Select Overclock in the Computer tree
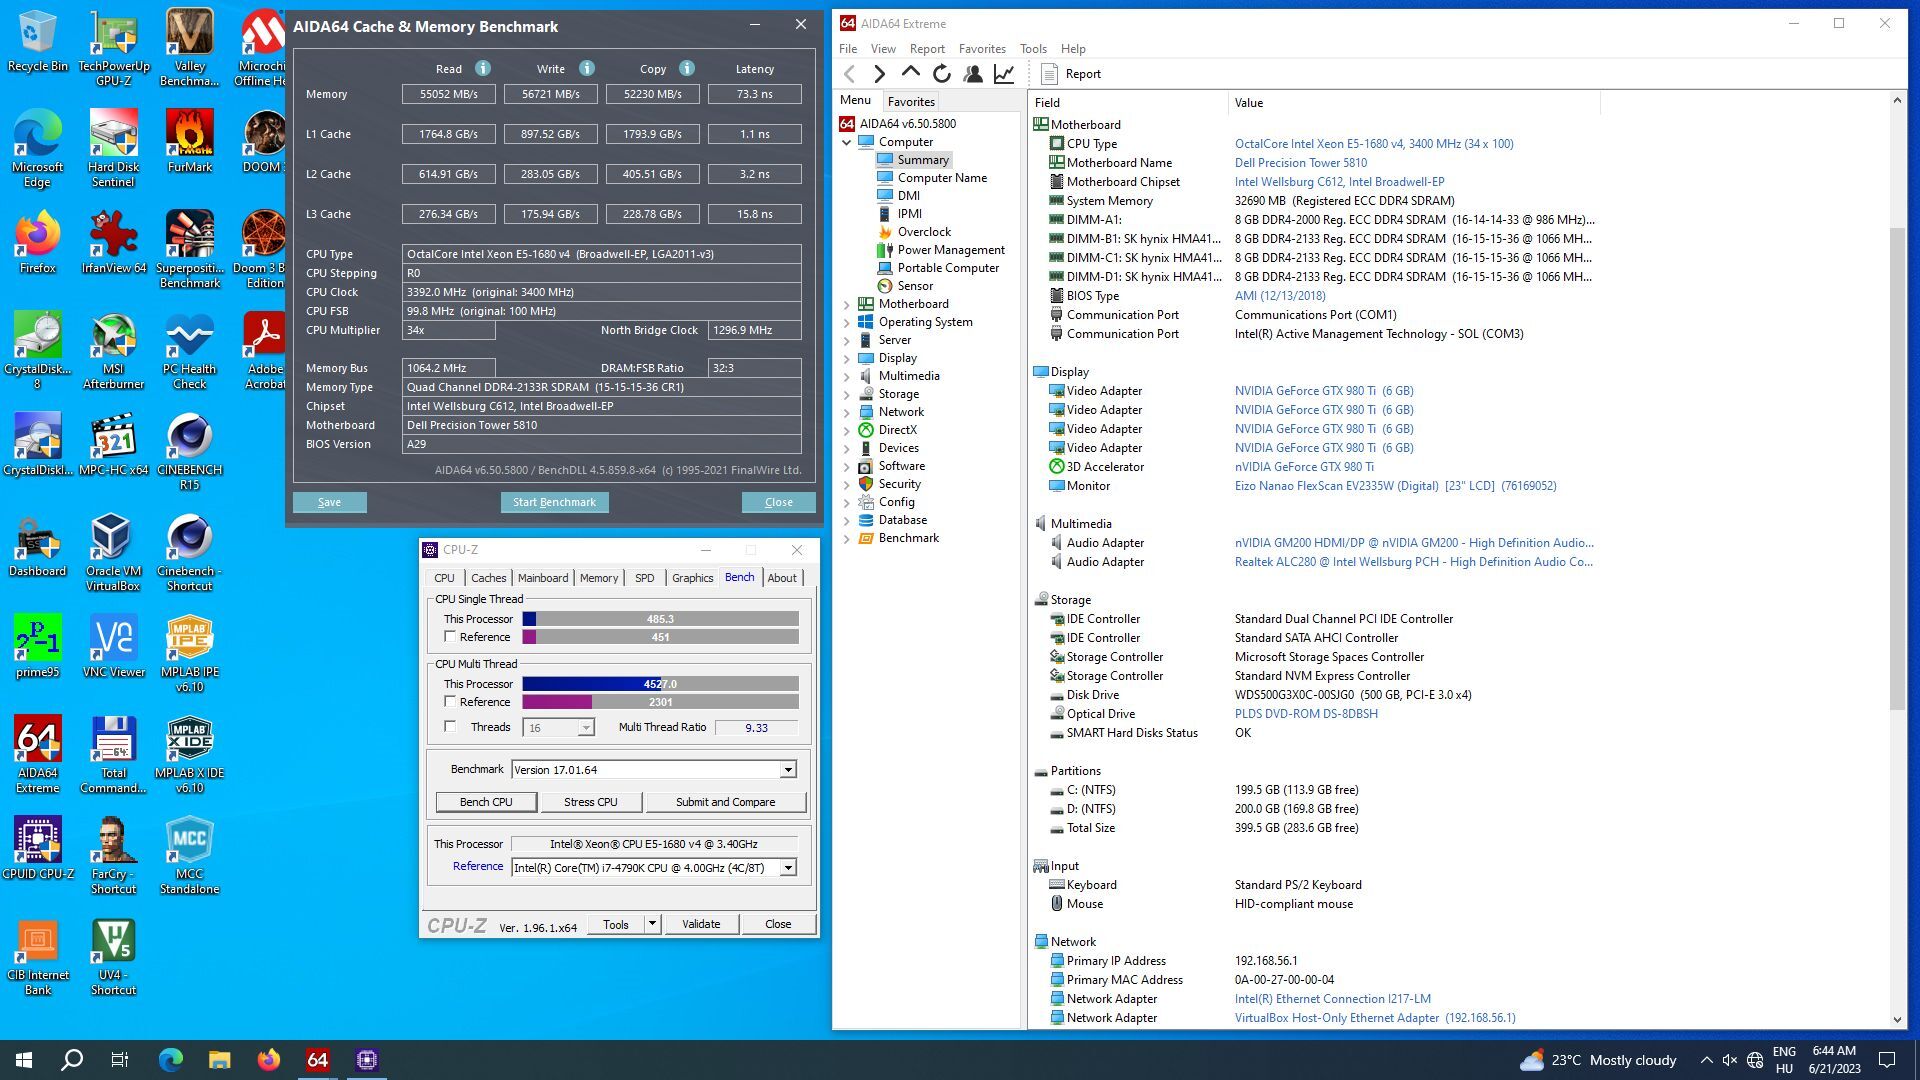The image size is (1920, 1080). (x=924, y=232)
